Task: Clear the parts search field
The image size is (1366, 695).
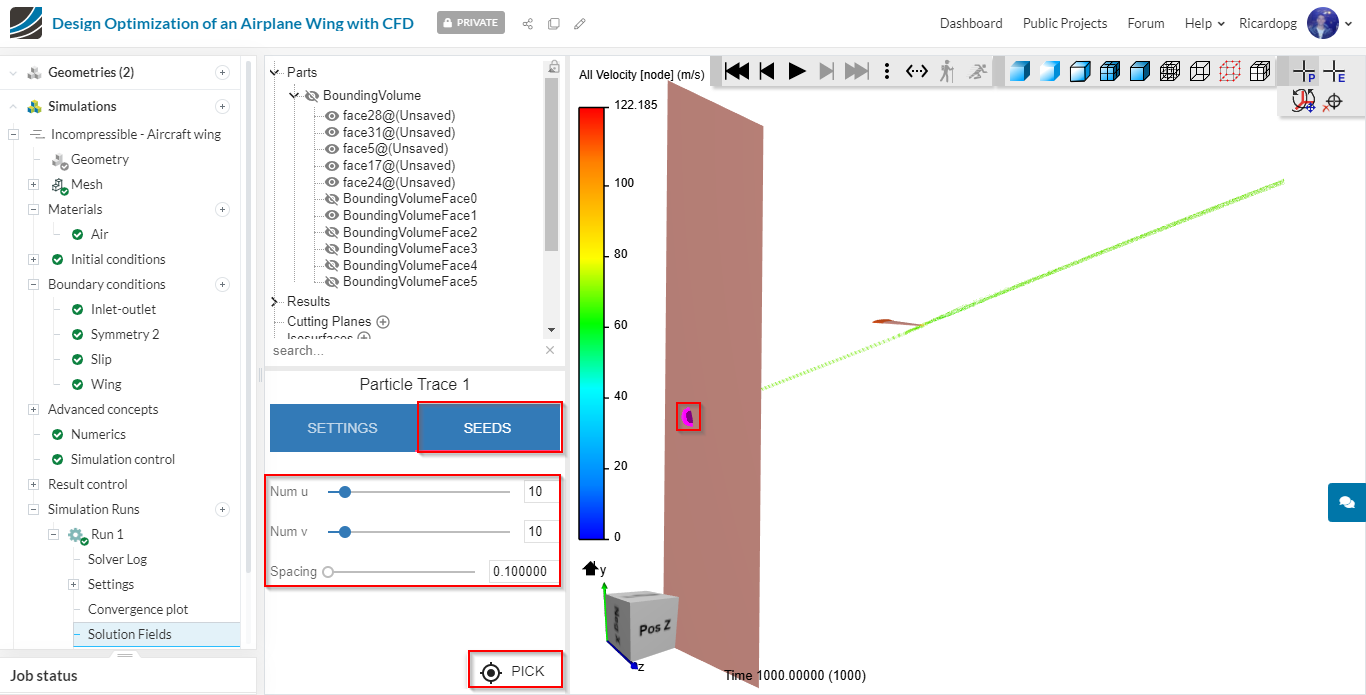Action: click(550, 350)
